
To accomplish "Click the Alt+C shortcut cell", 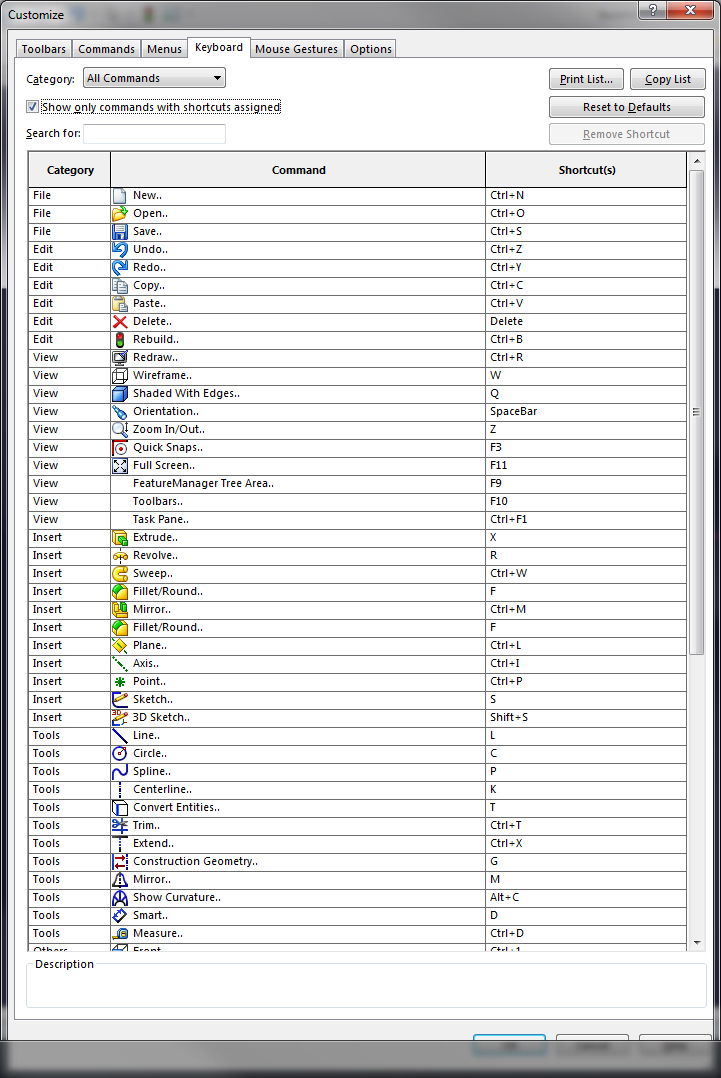I will click(586, 897).
